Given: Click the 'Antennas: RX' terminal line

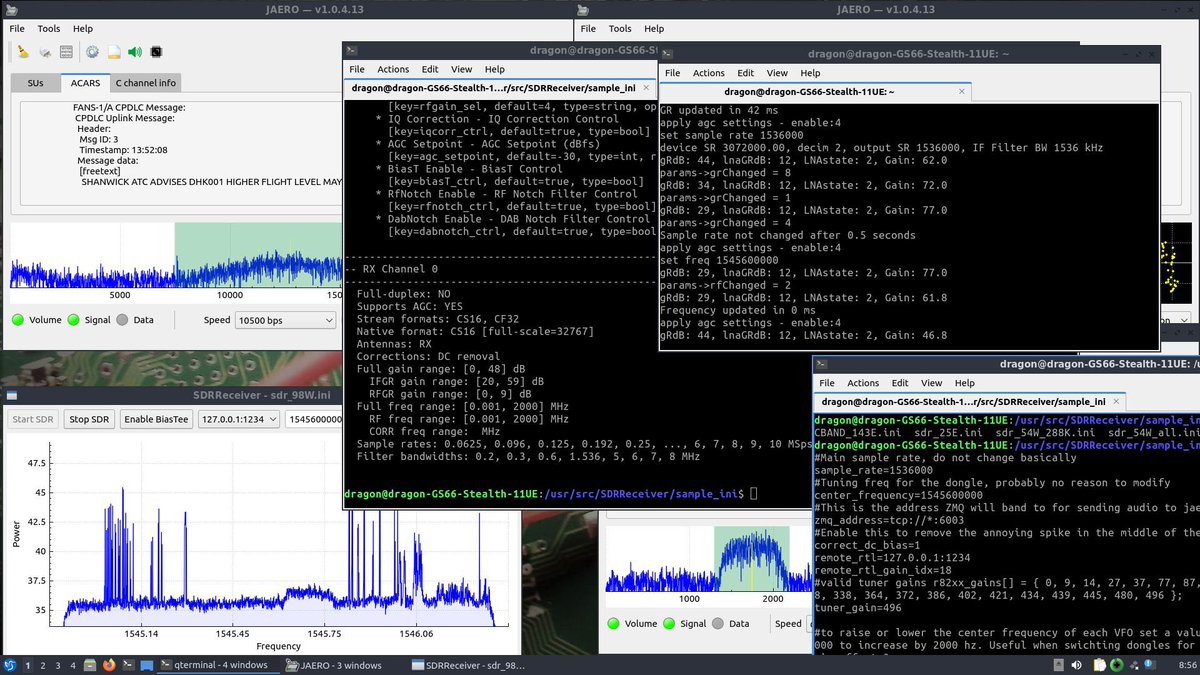Looking at the screenshot, I should (x=396, y=343).
